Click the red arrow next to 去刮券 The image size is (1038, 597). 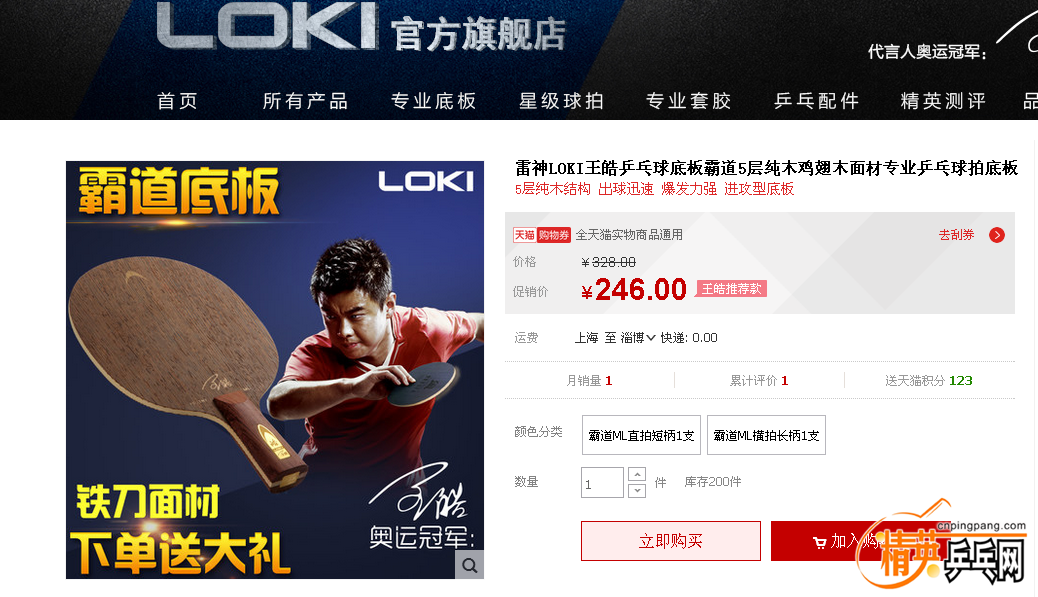click(996, 235)
